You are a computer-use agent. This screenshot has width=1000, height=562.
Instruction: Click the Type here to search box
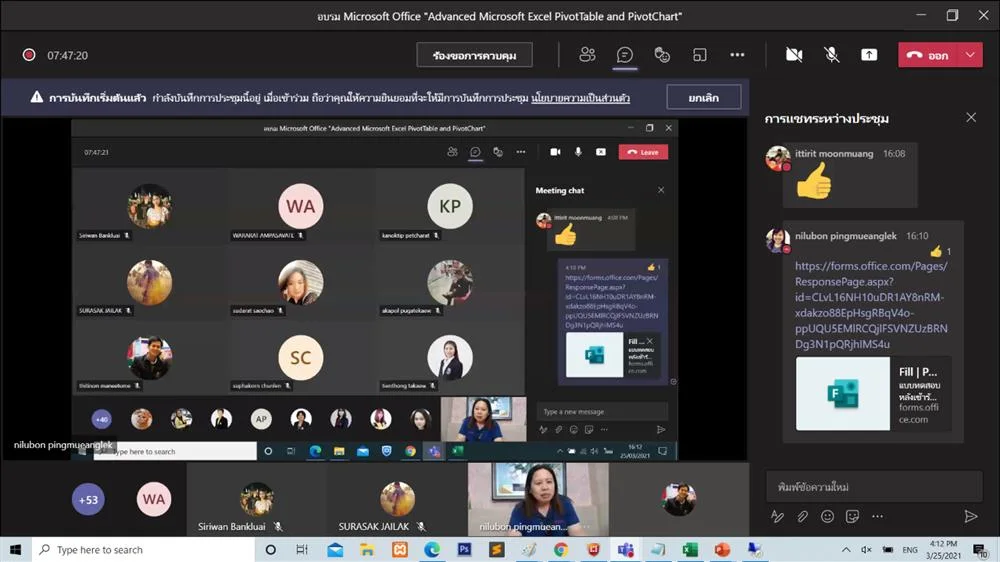(143, 549)
